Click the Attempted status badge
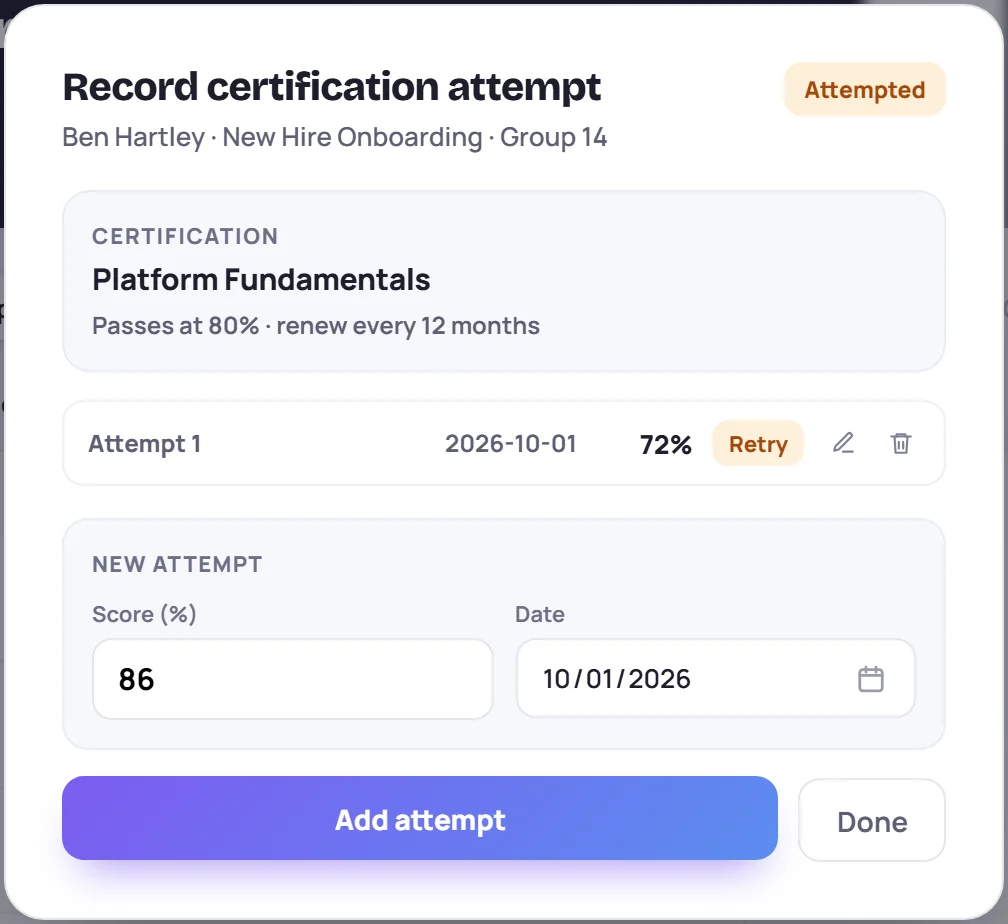The image size is (1008, 924). point(865,89)
